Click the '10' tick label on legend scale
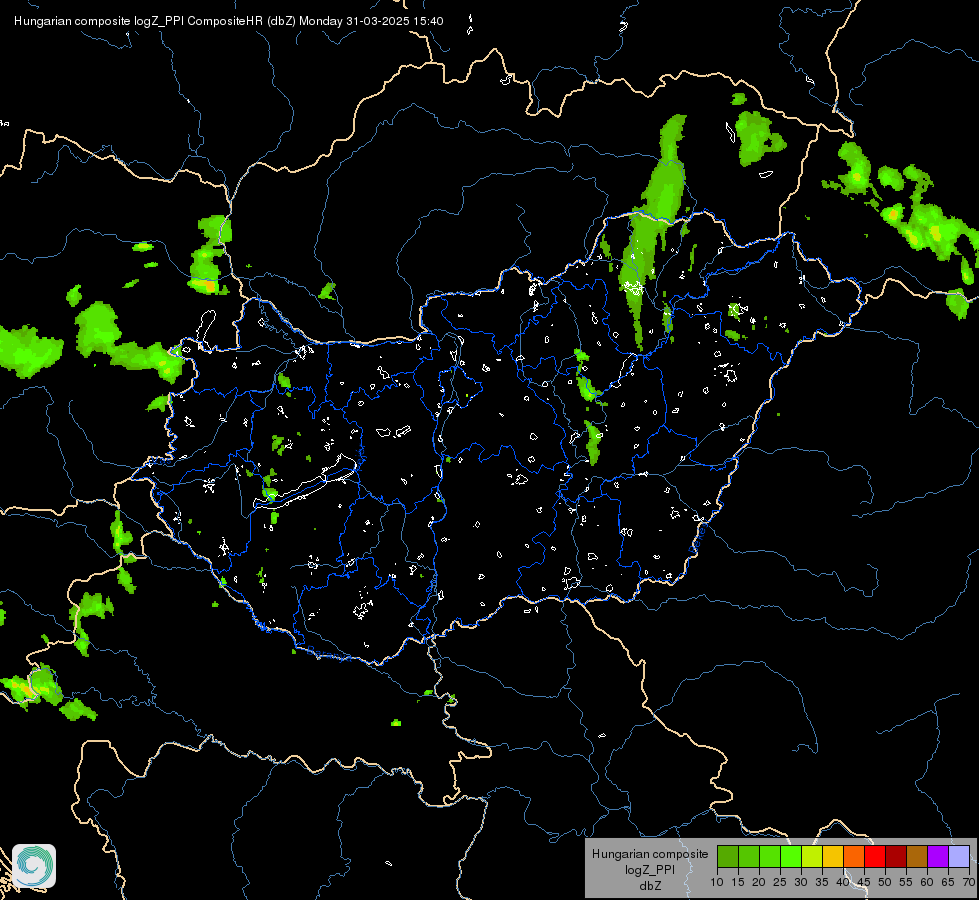This screenshot has height=900, width=979. (x=717, y=882)
